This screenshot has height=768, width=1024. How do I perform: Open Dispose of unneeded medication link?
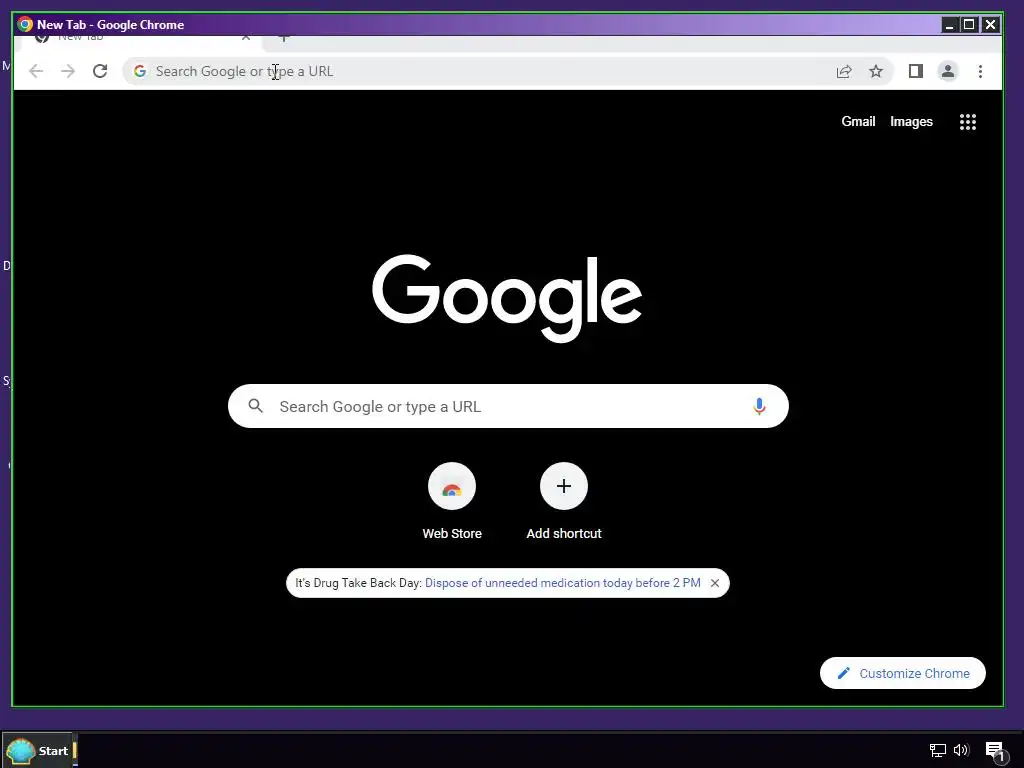(x=563, y=583)
